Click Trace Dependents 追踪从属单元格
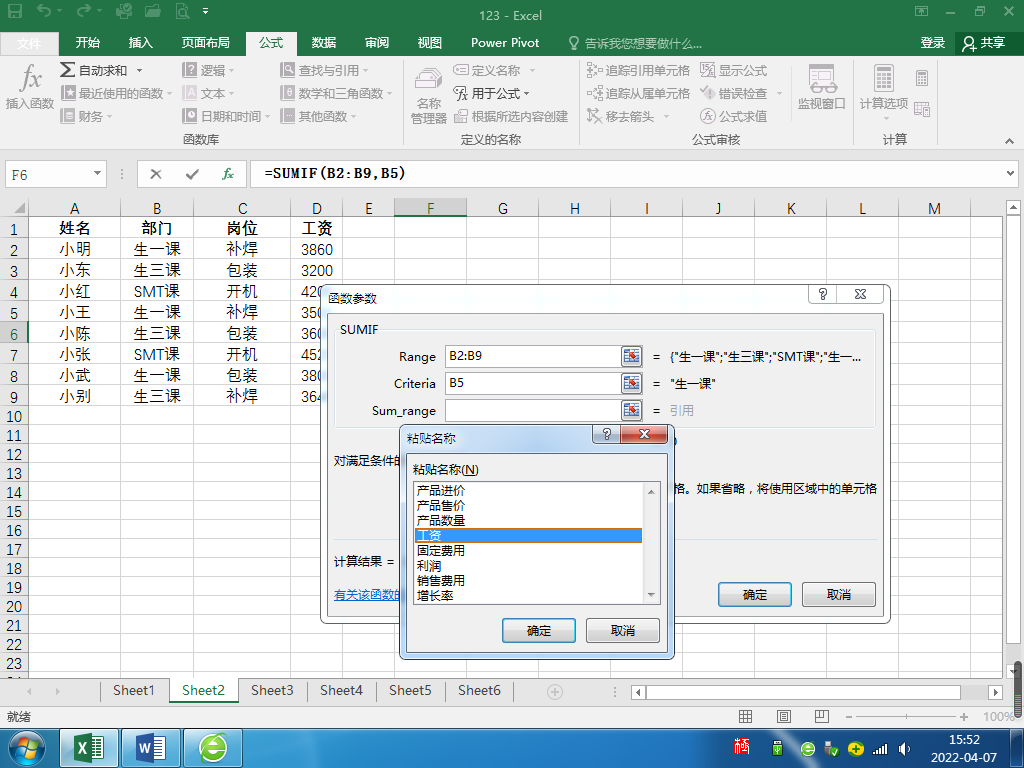 coord(638,93)
